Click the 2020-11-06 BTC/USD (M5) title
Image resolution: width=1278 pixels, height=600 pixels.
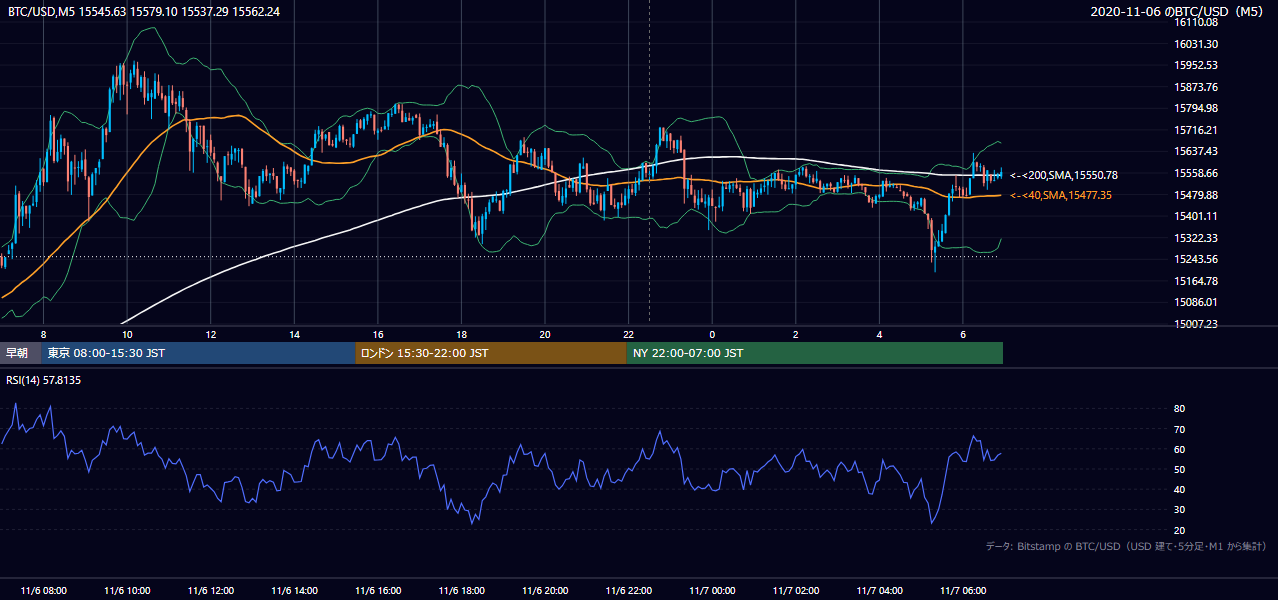pyautogui.click(x=1179, y=11)
